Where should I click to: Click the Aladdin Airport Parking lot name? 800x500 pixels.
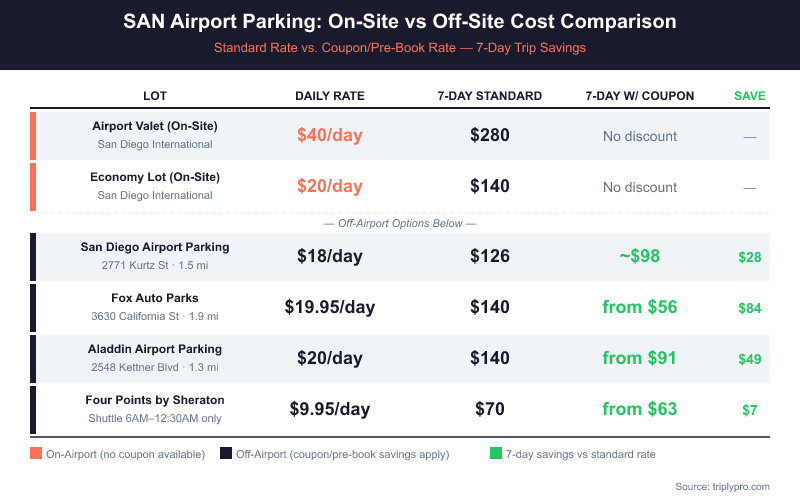[155, 349]
